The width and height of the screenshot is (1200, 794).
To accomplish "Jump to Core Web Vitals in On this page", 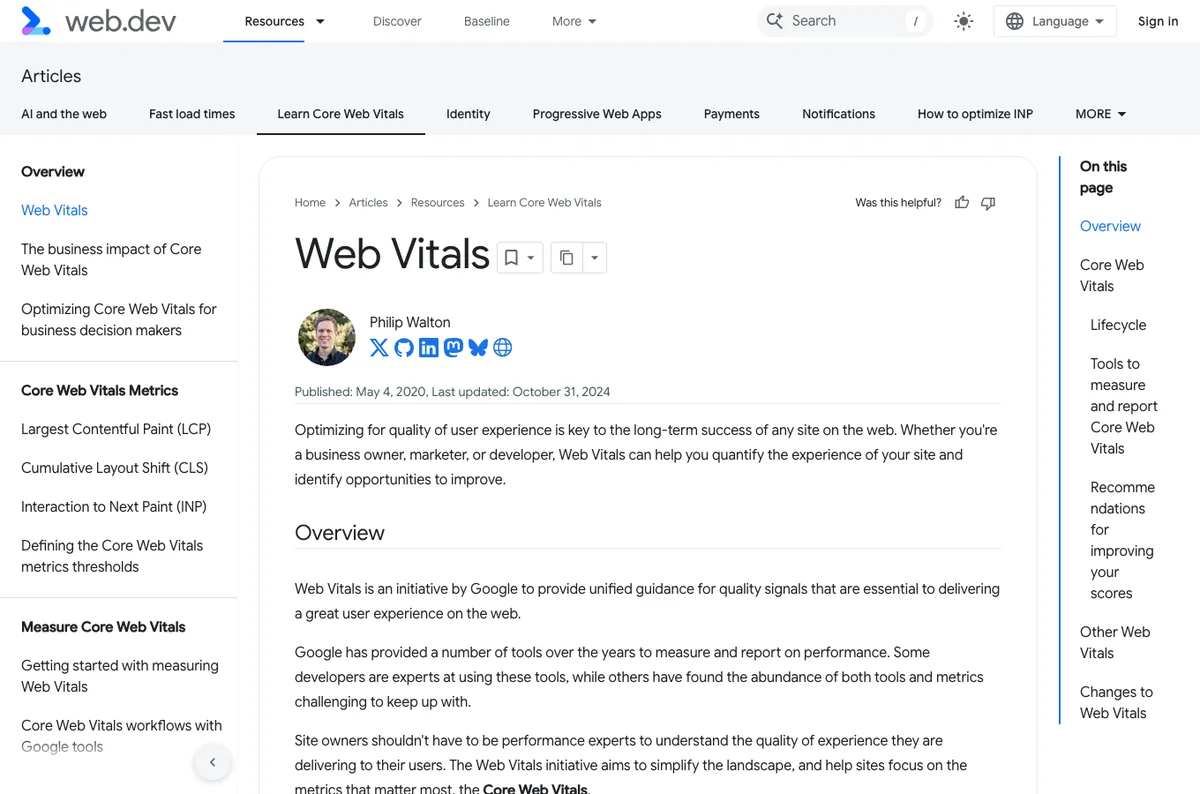I will coord(1112,276).
